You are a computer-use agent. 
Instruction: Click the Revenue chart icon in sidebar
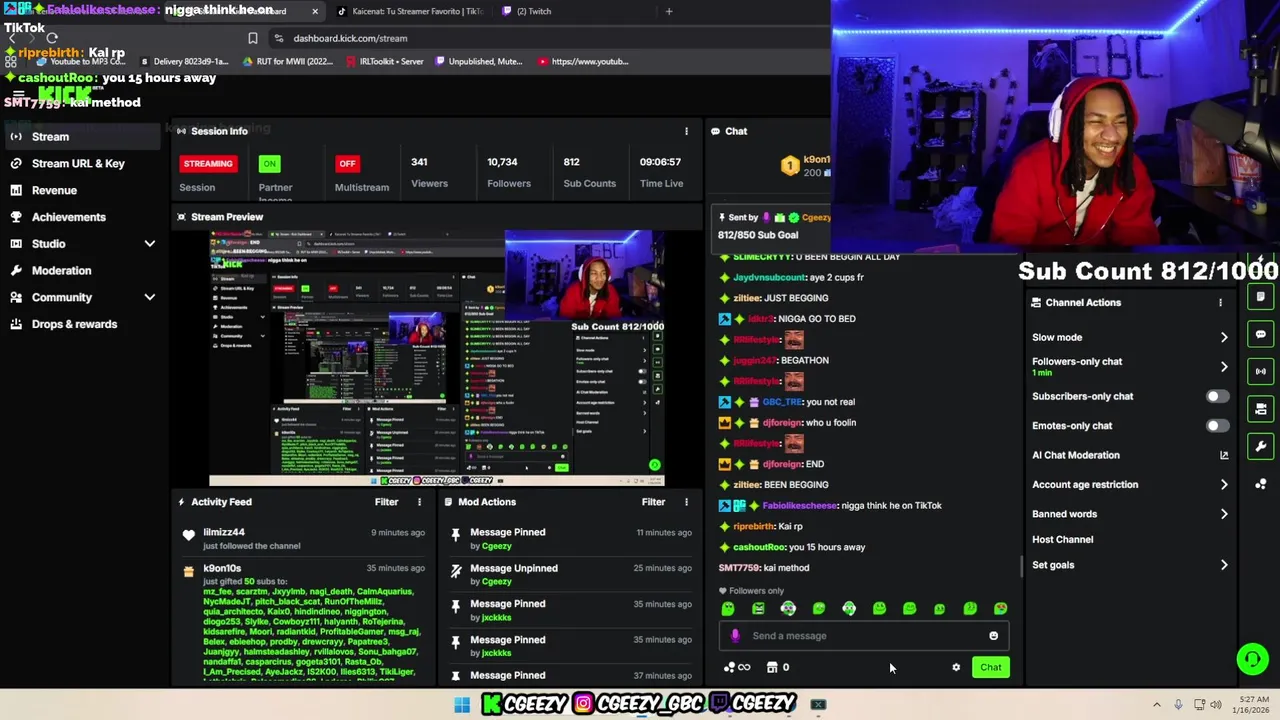point(16,190)
